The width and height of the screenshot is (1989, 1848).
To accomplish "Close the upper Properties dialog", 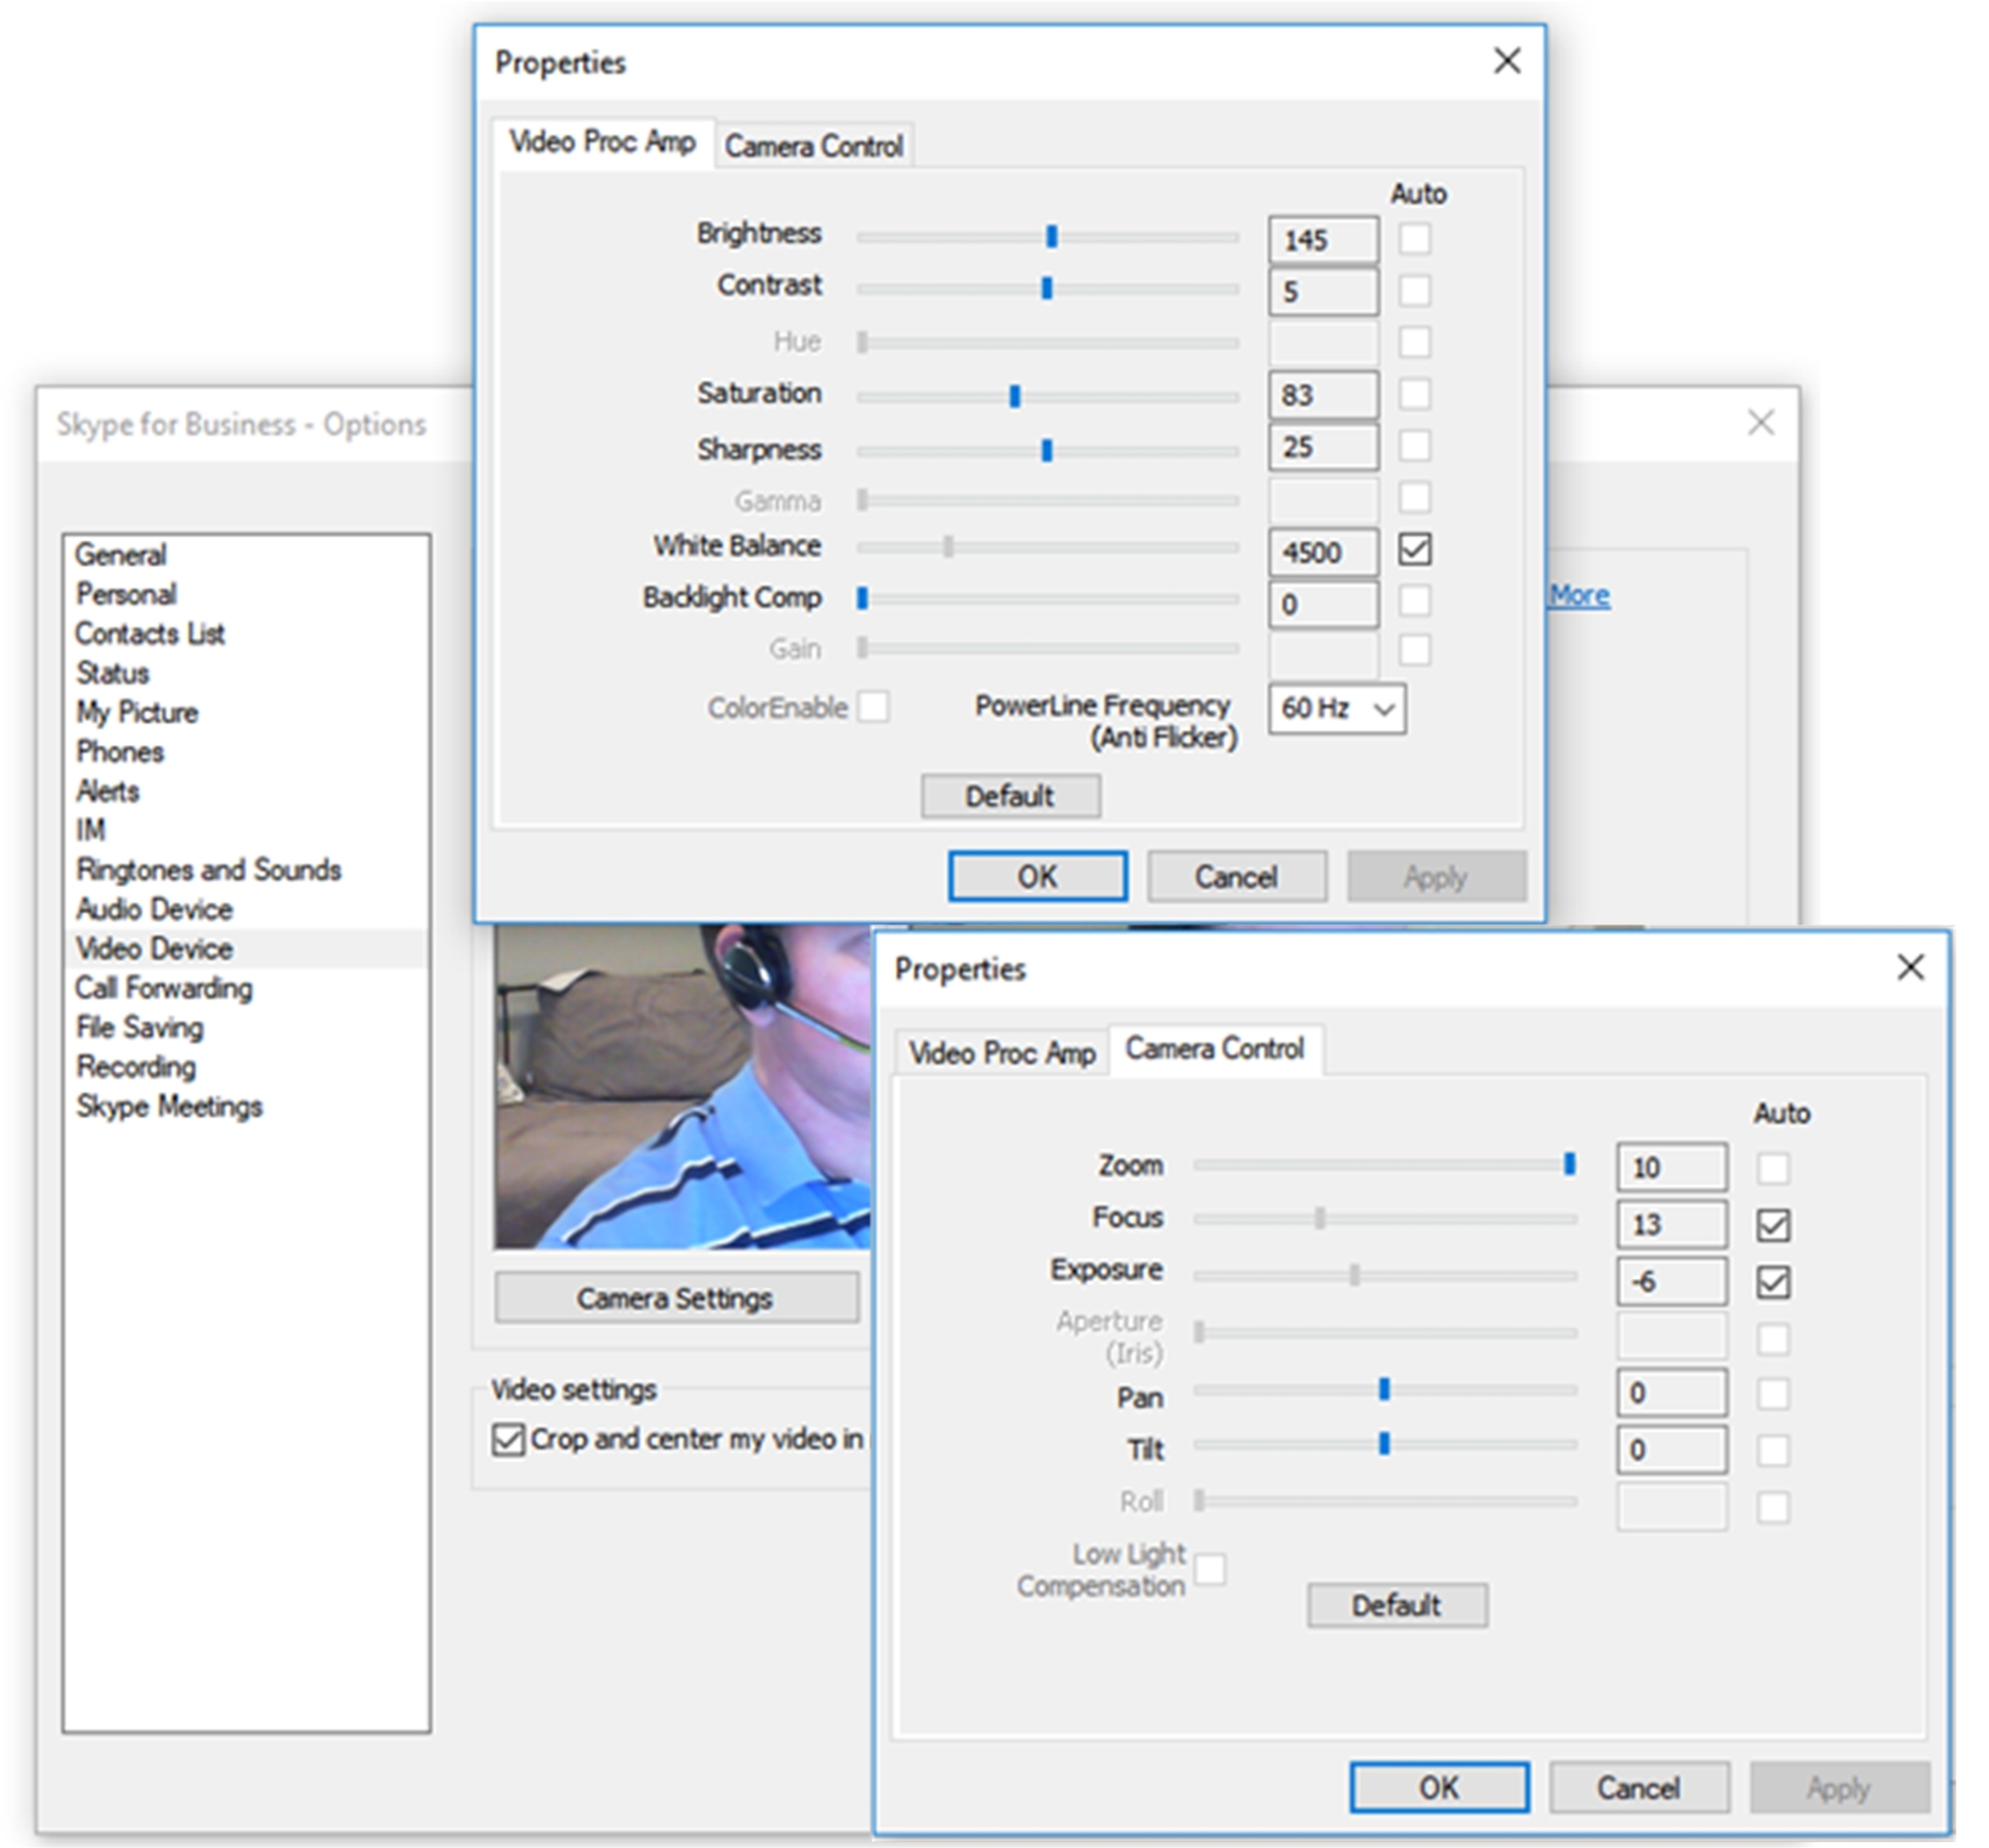I will [x=1507, y=61].
